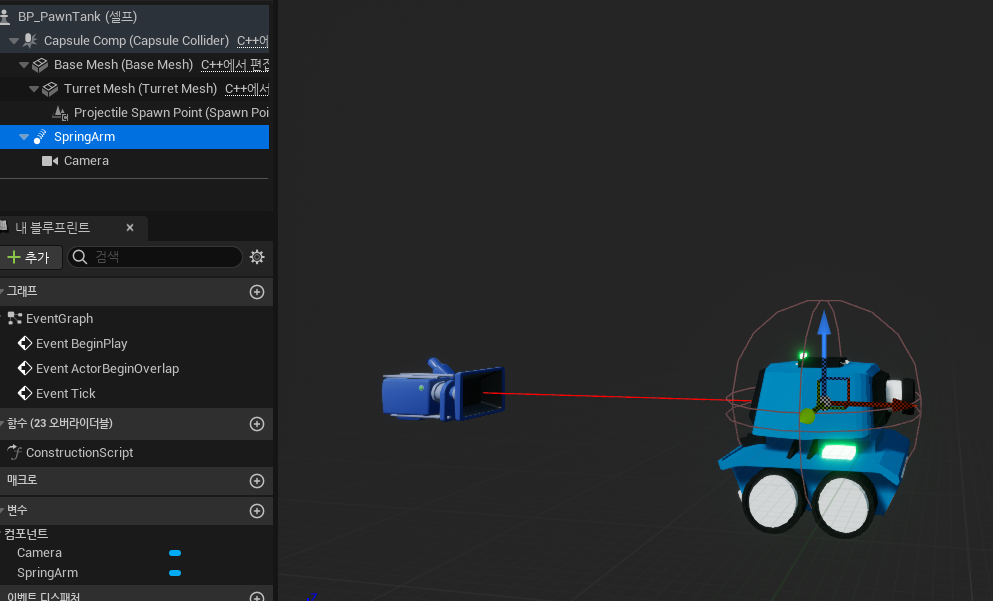Click the Event Tick diamond icon
Screen dimensions: 993x601
coord(25,393)
